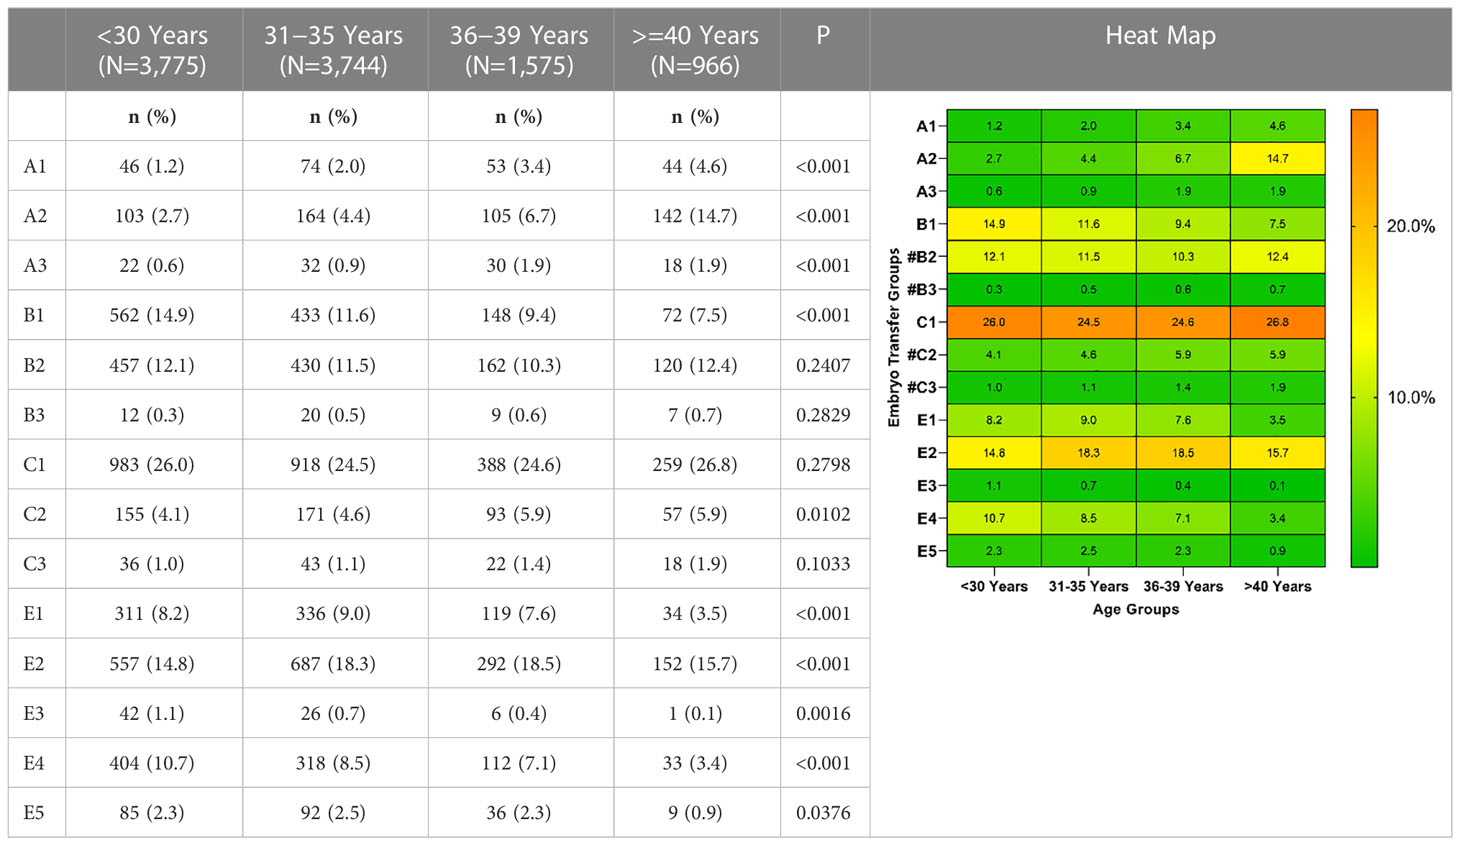The height and width of the screenshot is (845, 1460).
Task: Click the cell '336 (9.0)'
Action: click(x=334, y=614)
